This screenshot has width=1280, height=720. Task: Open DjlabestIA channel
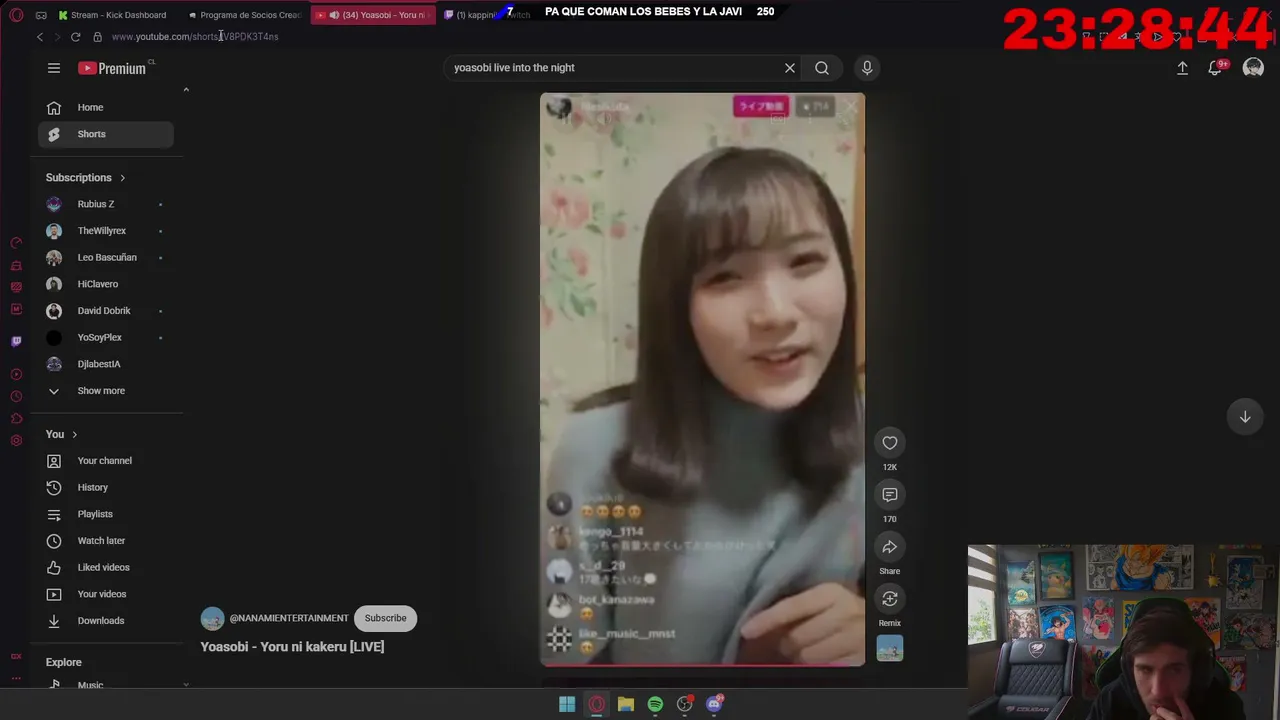106,364
